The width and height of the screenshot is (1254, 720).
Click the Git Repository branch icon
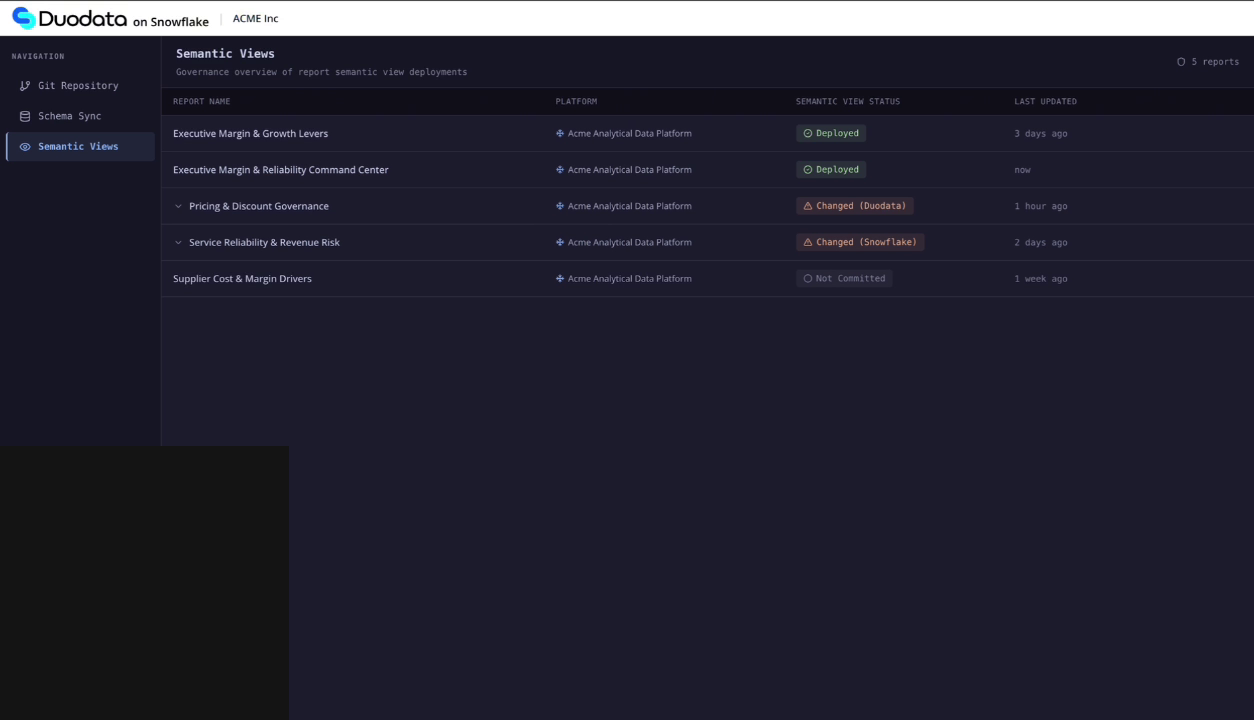coord(23,86)
